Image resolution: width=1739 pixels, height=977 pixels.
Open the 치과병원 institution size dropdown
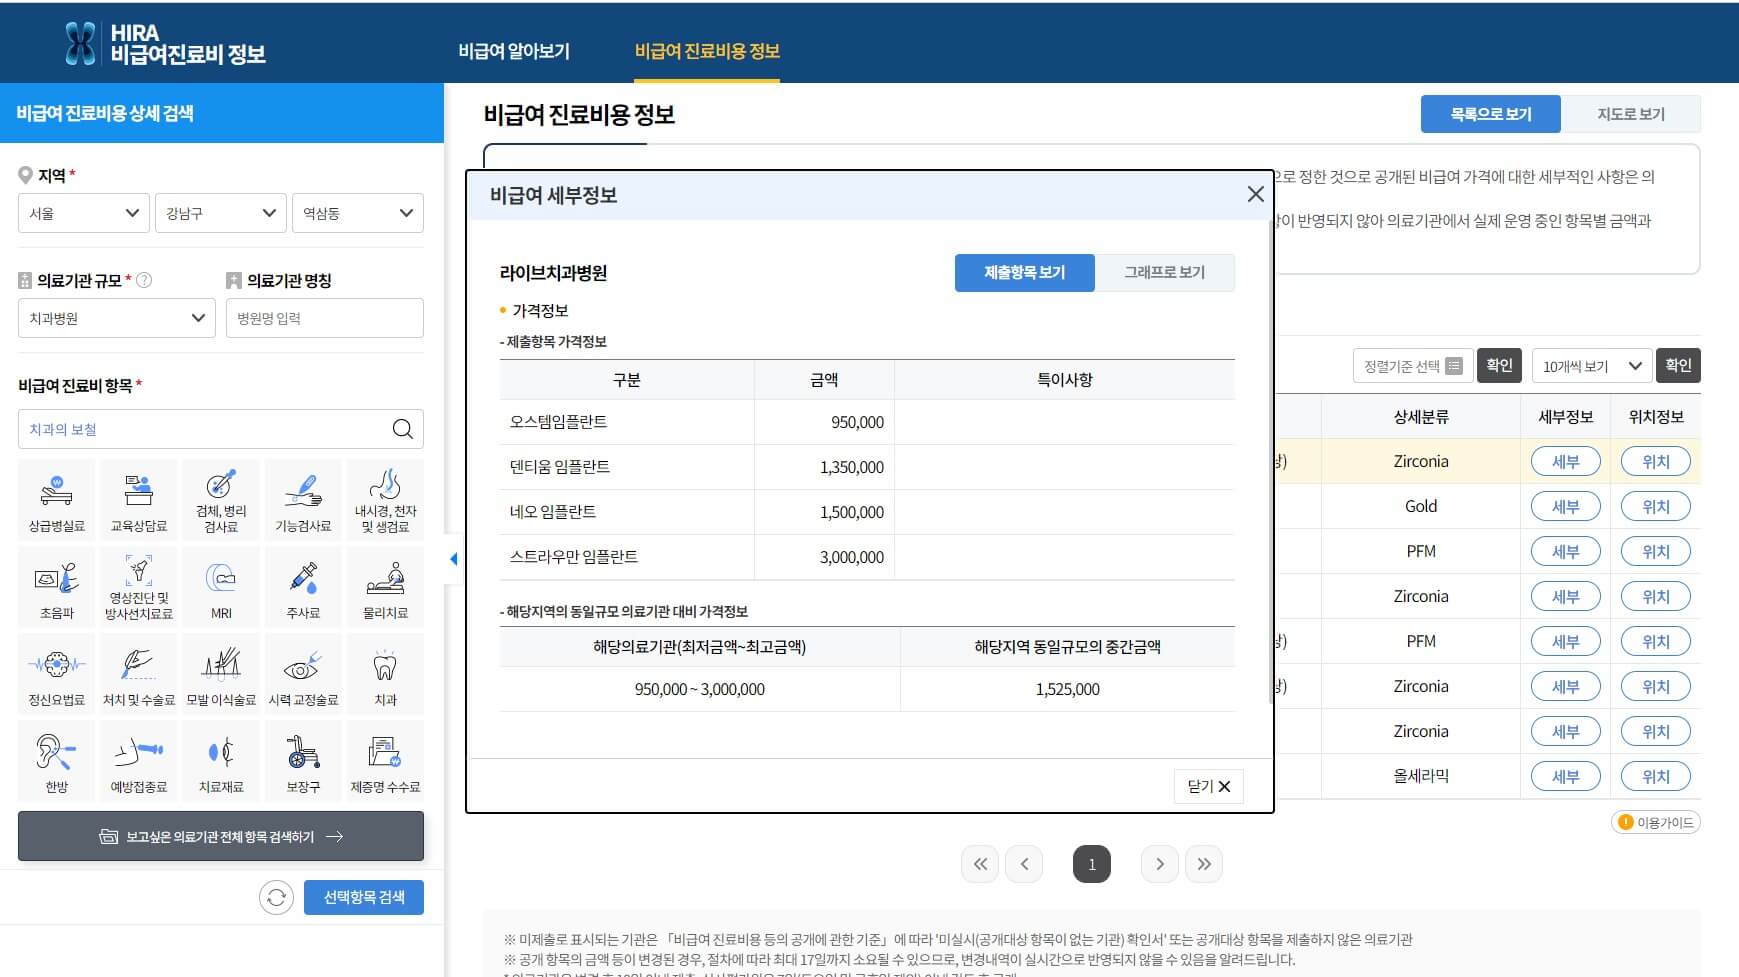coord(117,318)
